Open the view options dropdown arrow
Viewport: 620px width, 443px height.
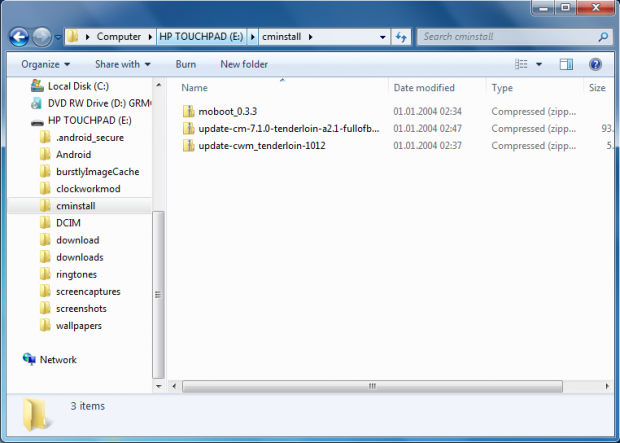(539, 64)
